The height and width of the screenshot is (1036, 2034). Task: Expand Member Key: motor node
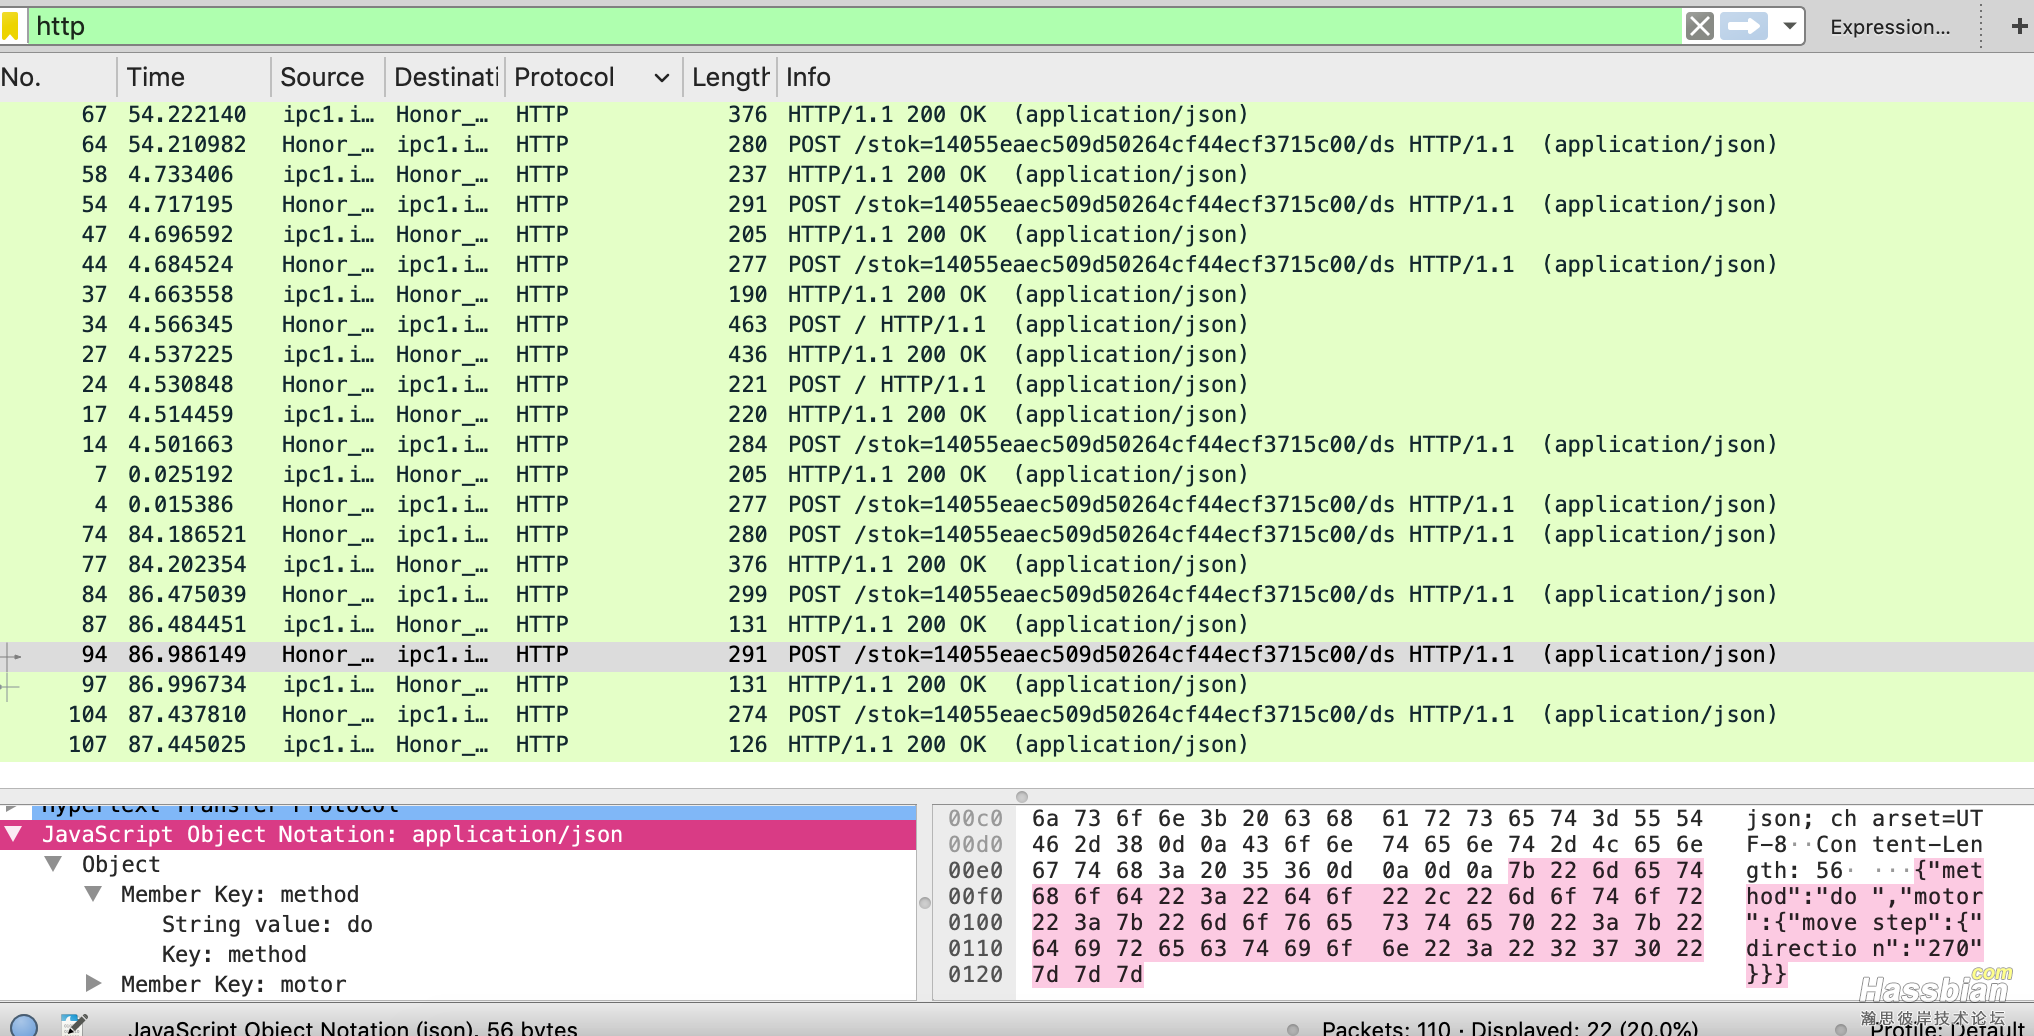[93, 984]
